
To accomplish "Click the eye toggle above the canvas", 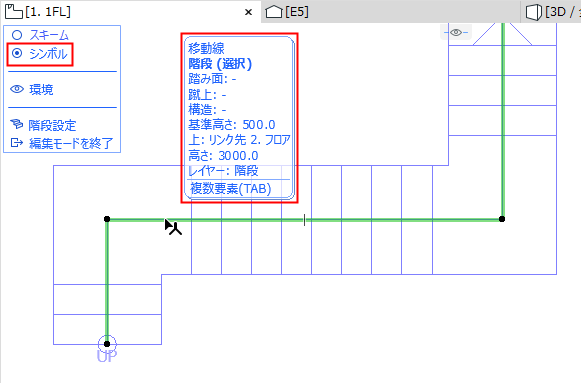I will tap(456, 33).
